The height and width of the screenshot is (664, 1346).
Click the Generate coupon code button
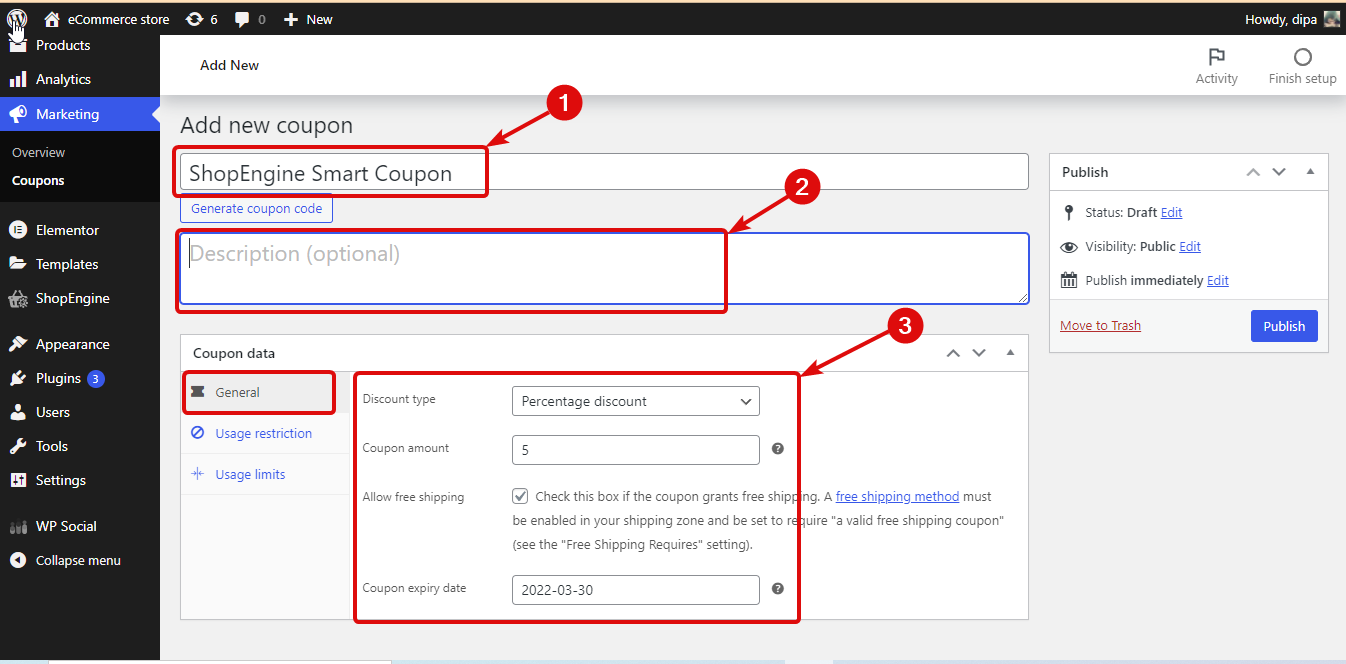[x=257, y=209]
